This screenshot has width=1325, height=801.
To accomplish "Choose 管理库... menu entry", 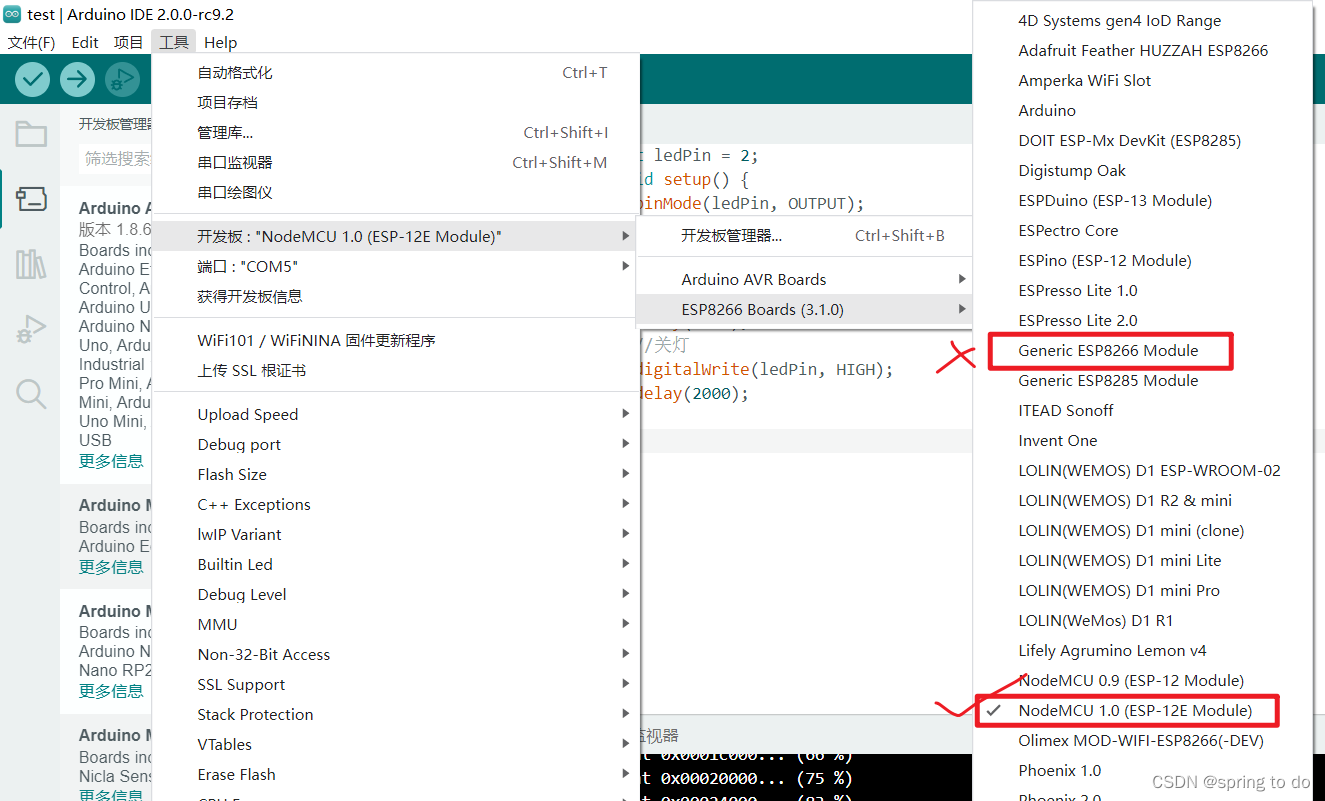I will [396, 133].
